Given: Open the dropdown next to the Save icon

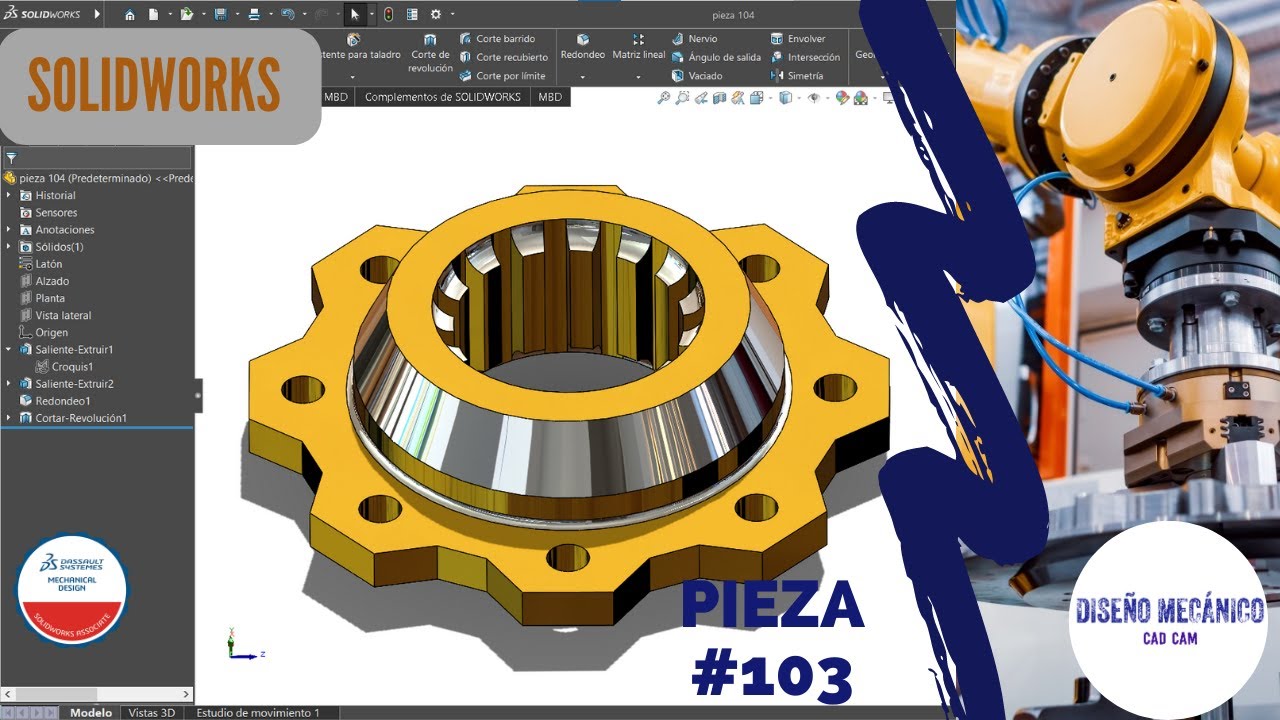Looking at the screenshot, I should tap(235, 14).
